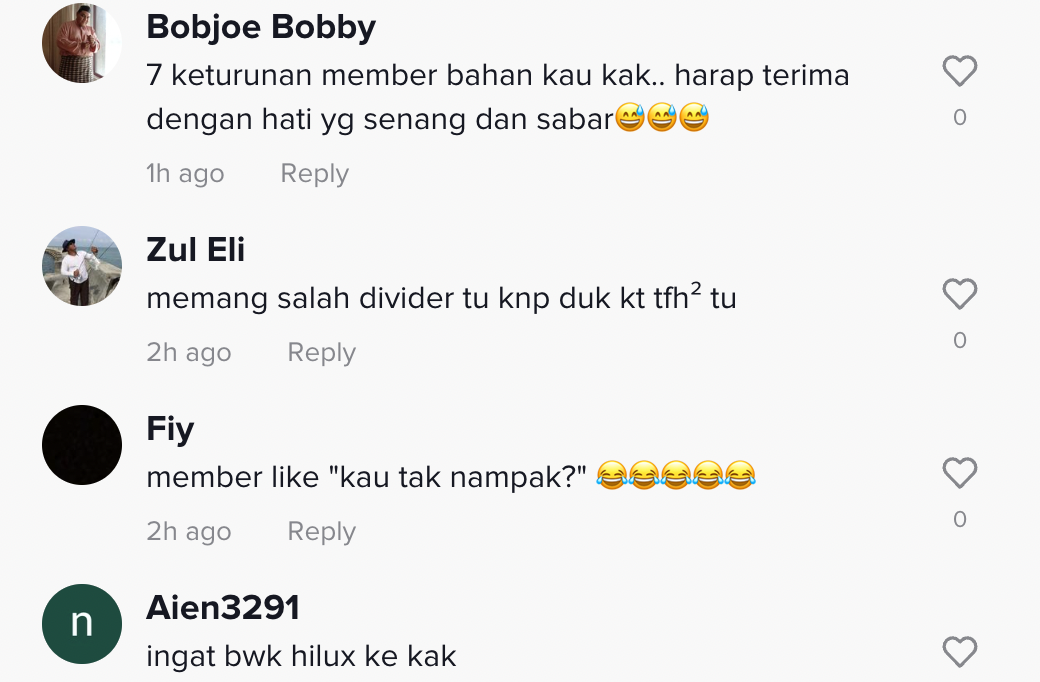The width and height of the screenshot is (1040, 682).
Task: Reply to Zul Eli's comment
Action: 322,352
